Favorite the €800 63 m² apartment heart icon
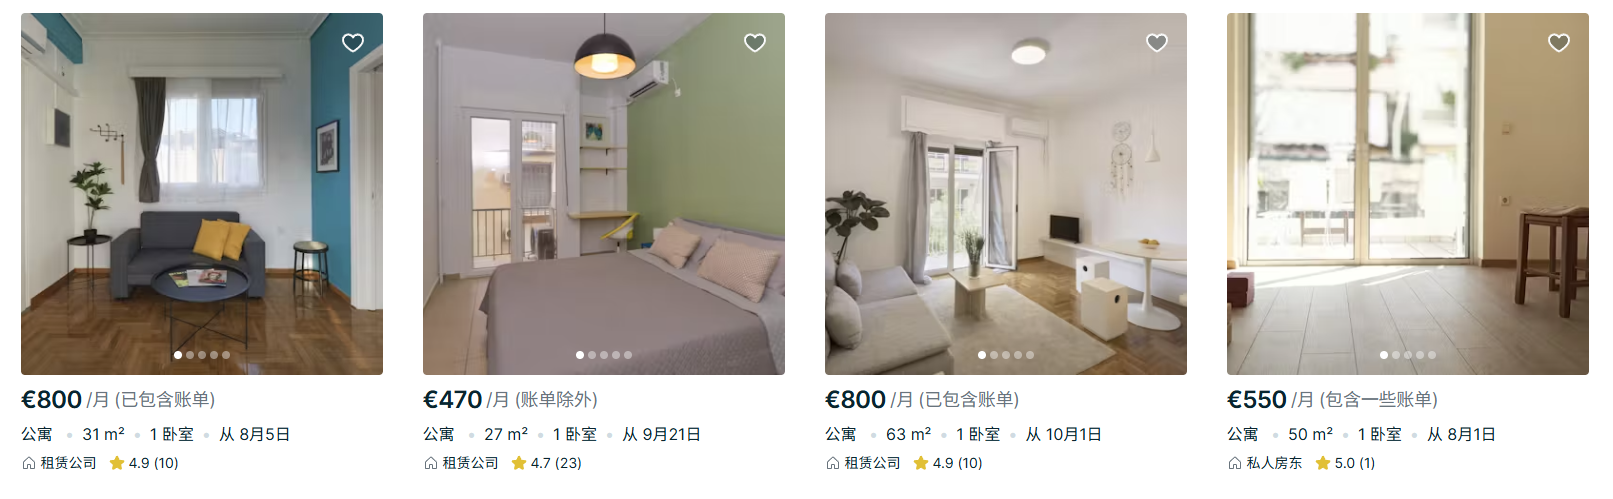The image size is (1613, 499). (1157, 42)
